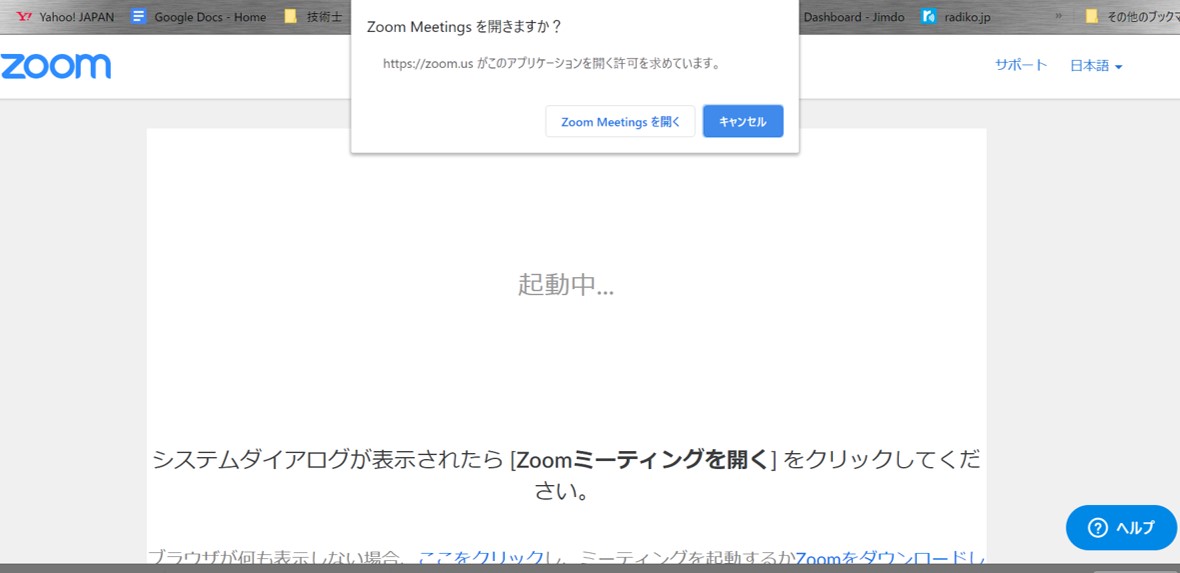Open the 技術士 bookmark folder

(314, 17)
